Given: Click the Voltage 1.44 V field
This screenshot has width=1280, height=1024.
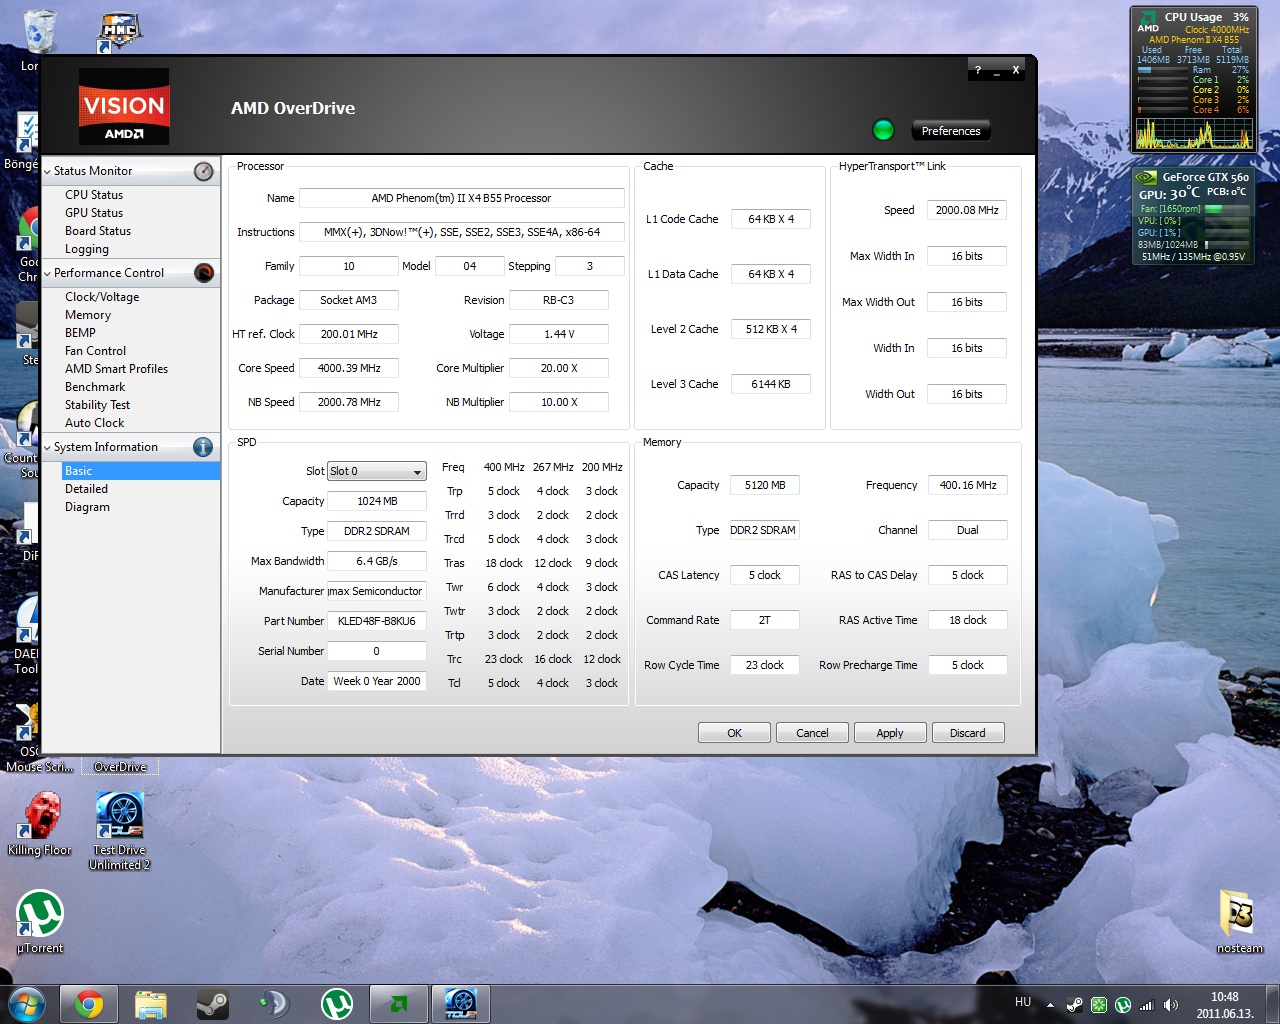Looking at the screenshot, I should tap(559, 334).
